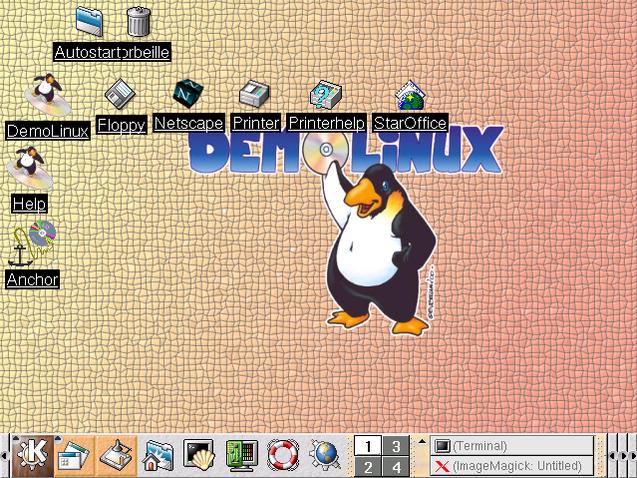The height and width of the screenshot is (478, 637).
Task: Open the Autostart folder icon
Action: 89,20
